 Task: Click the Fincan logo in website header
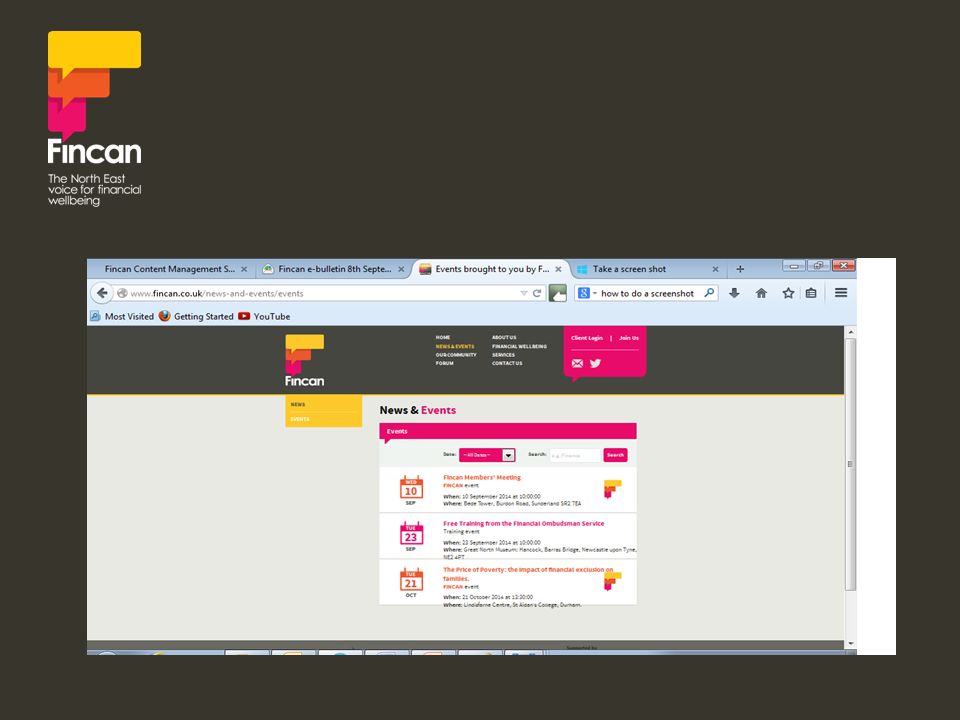click(x=304, y=361)
